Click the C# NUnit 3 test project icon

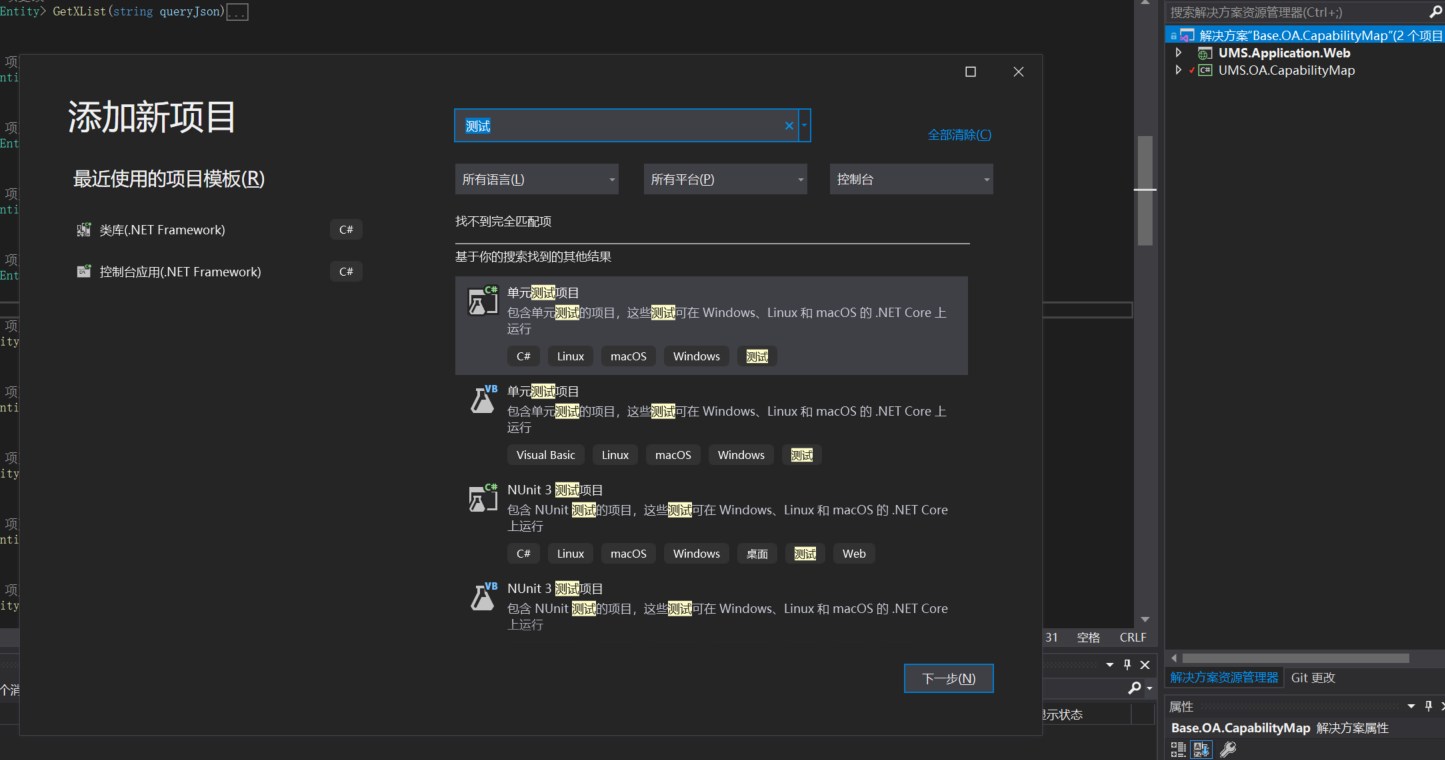coord(484,498)
